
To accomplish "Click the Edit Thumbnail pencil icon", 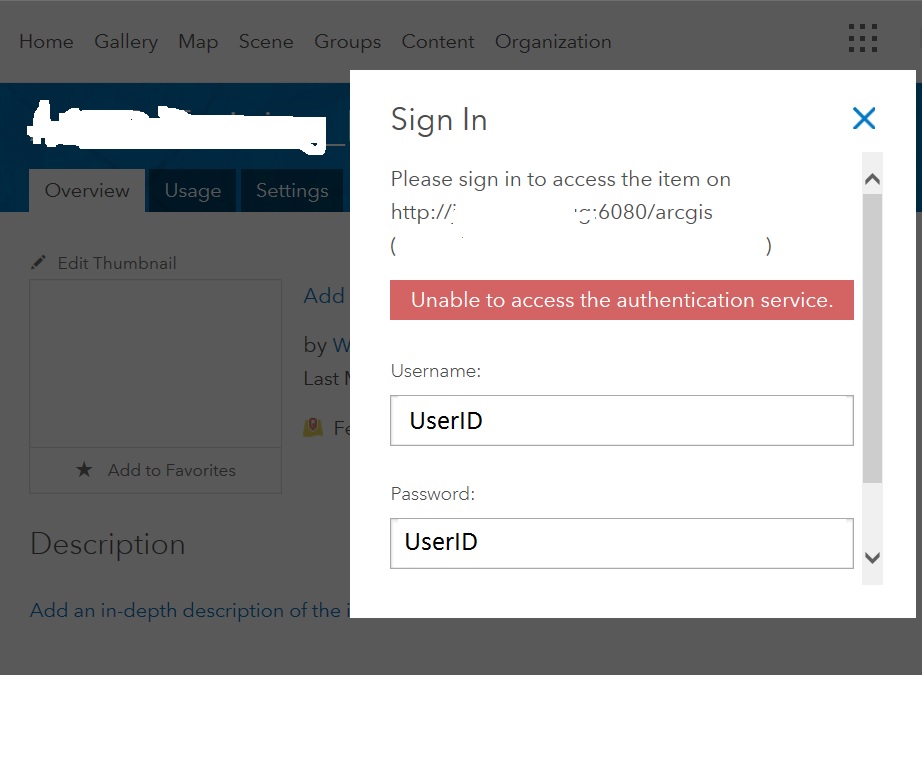I will click(39, 263).
